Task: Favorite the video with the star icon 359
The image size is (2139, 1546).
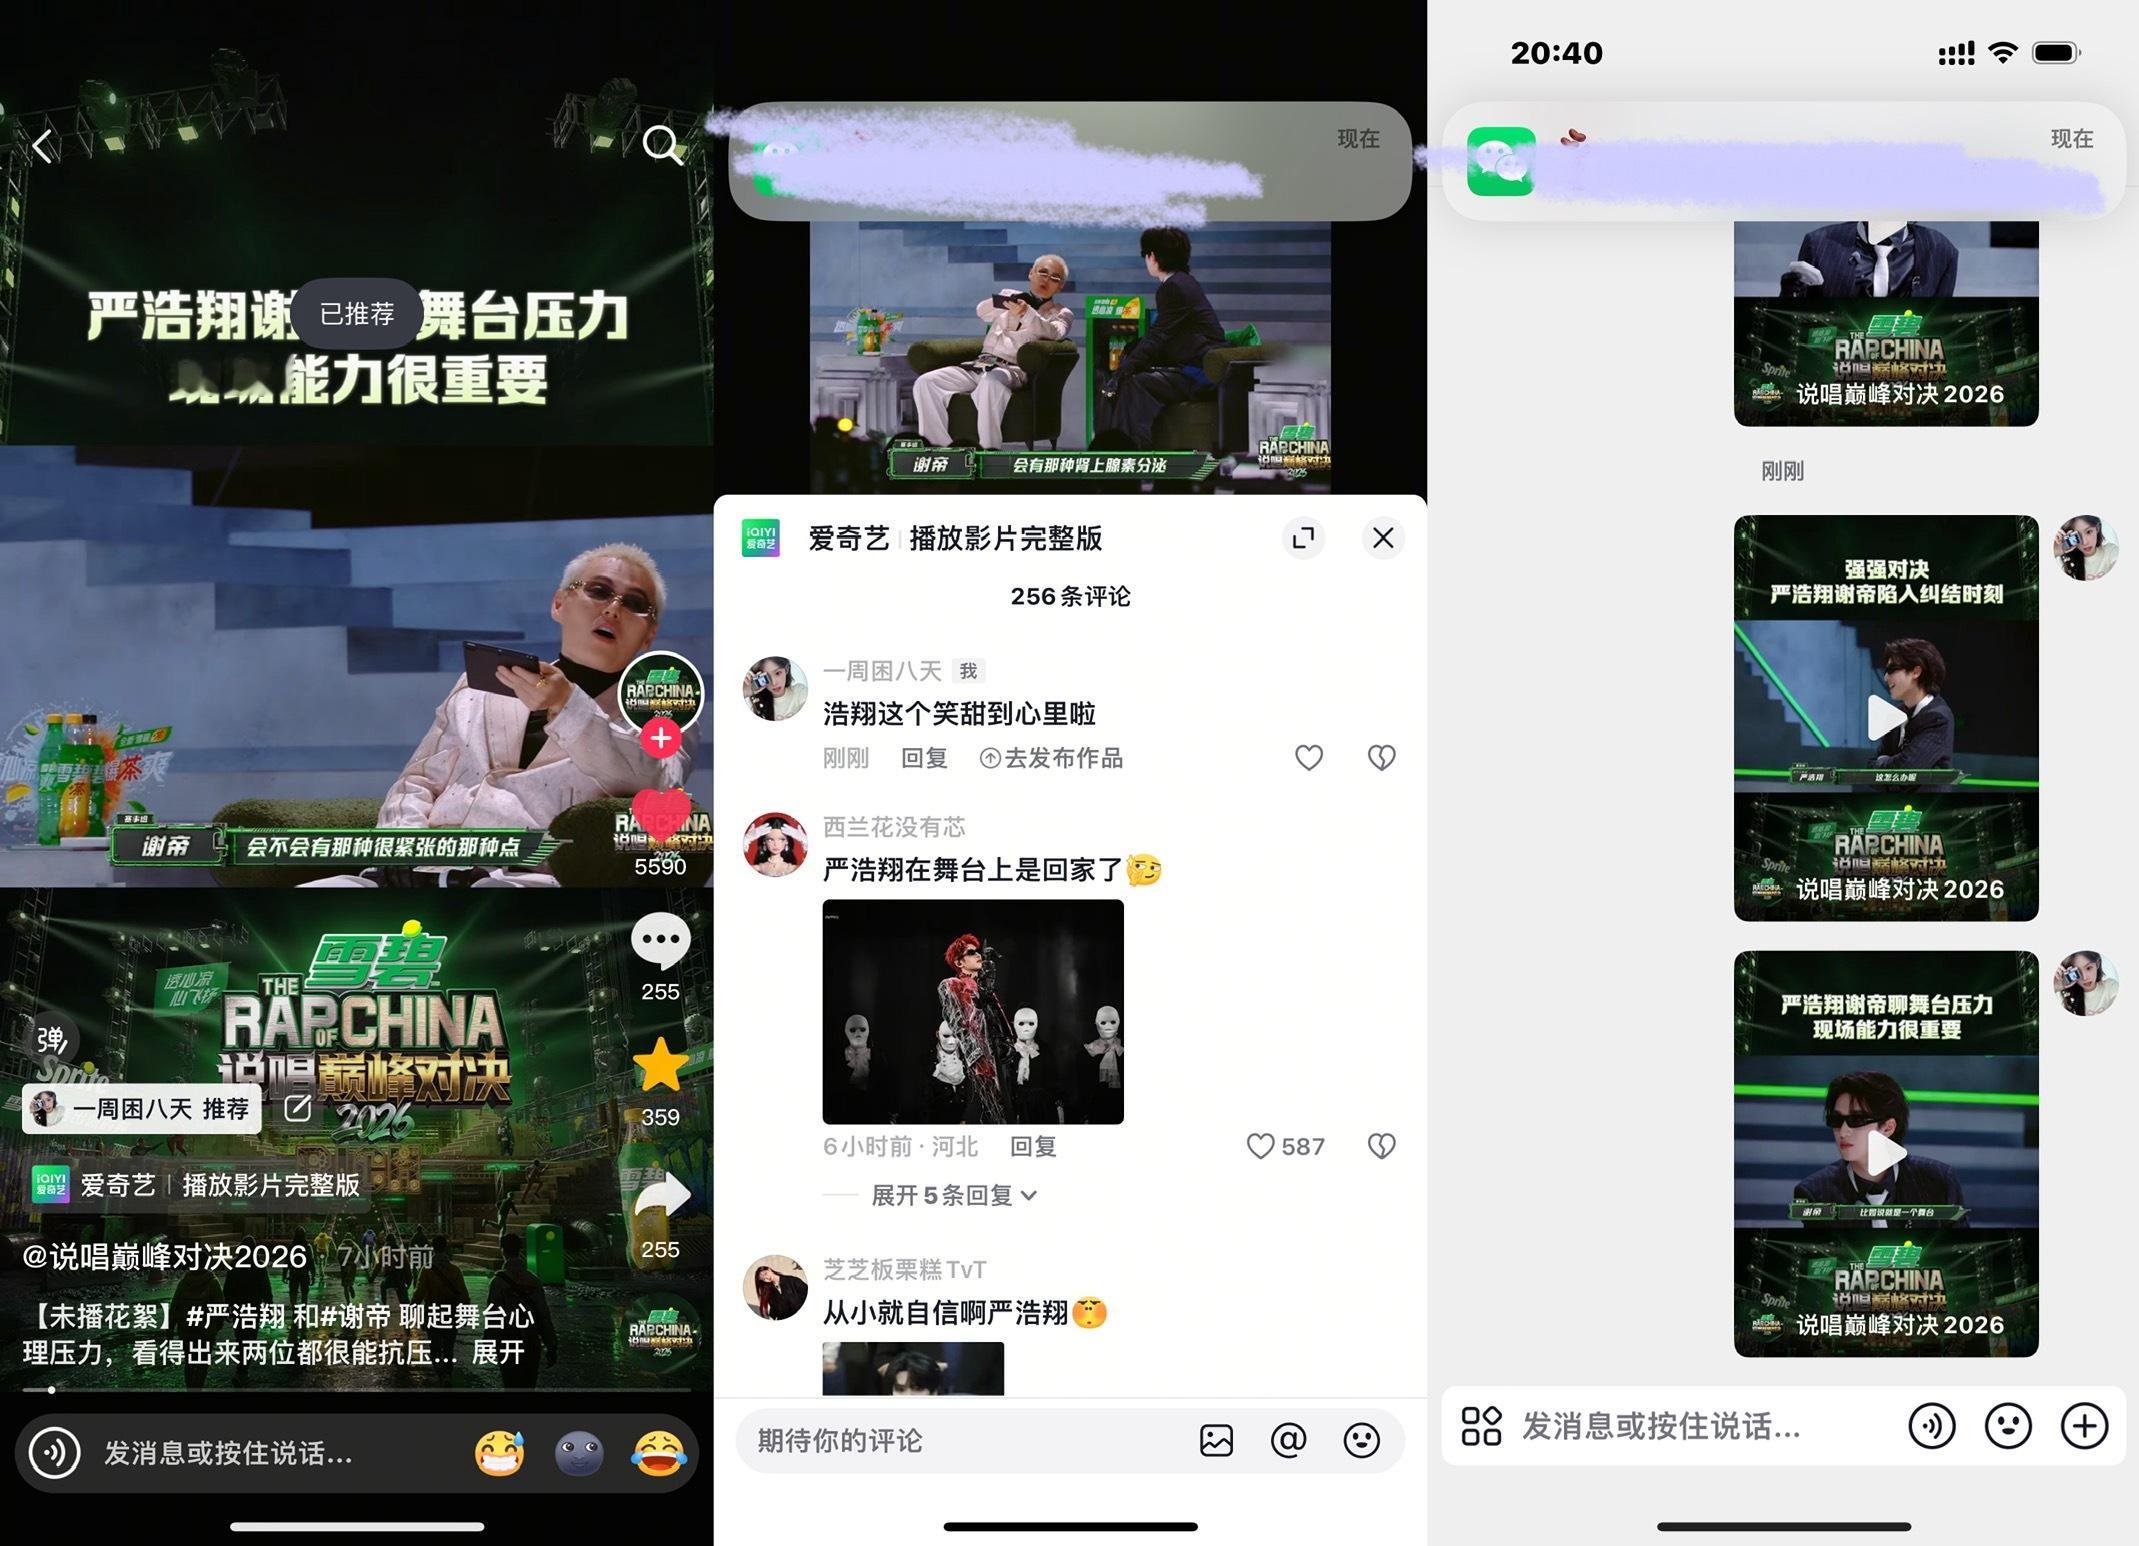Action: pyautogui.click(x=660, y=1064)
